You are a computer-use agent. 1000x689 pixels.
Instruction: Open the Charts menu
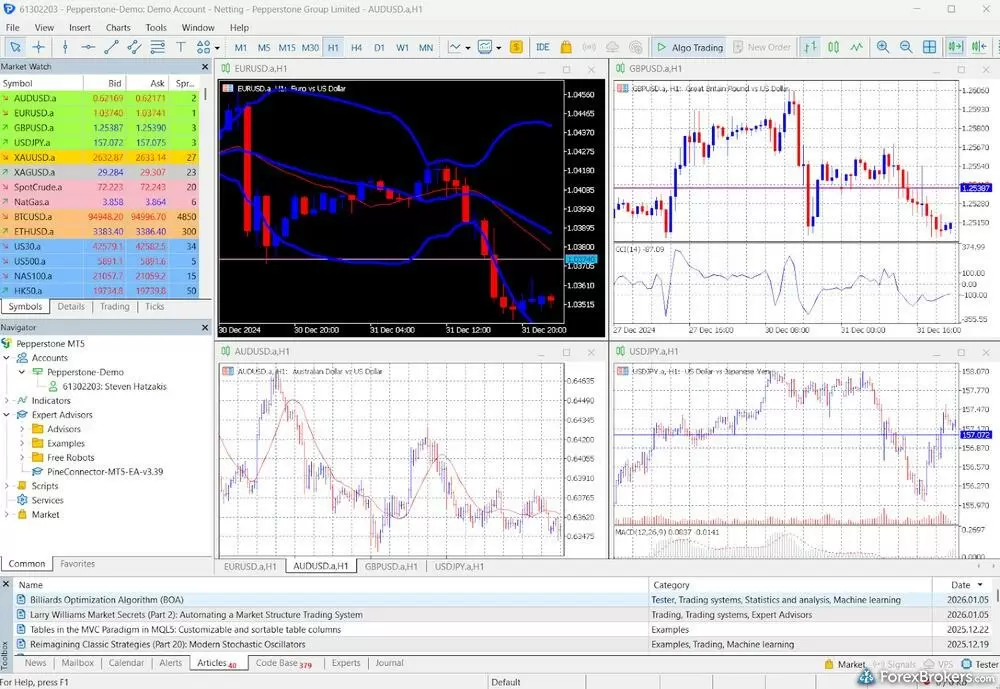[117, 27]
